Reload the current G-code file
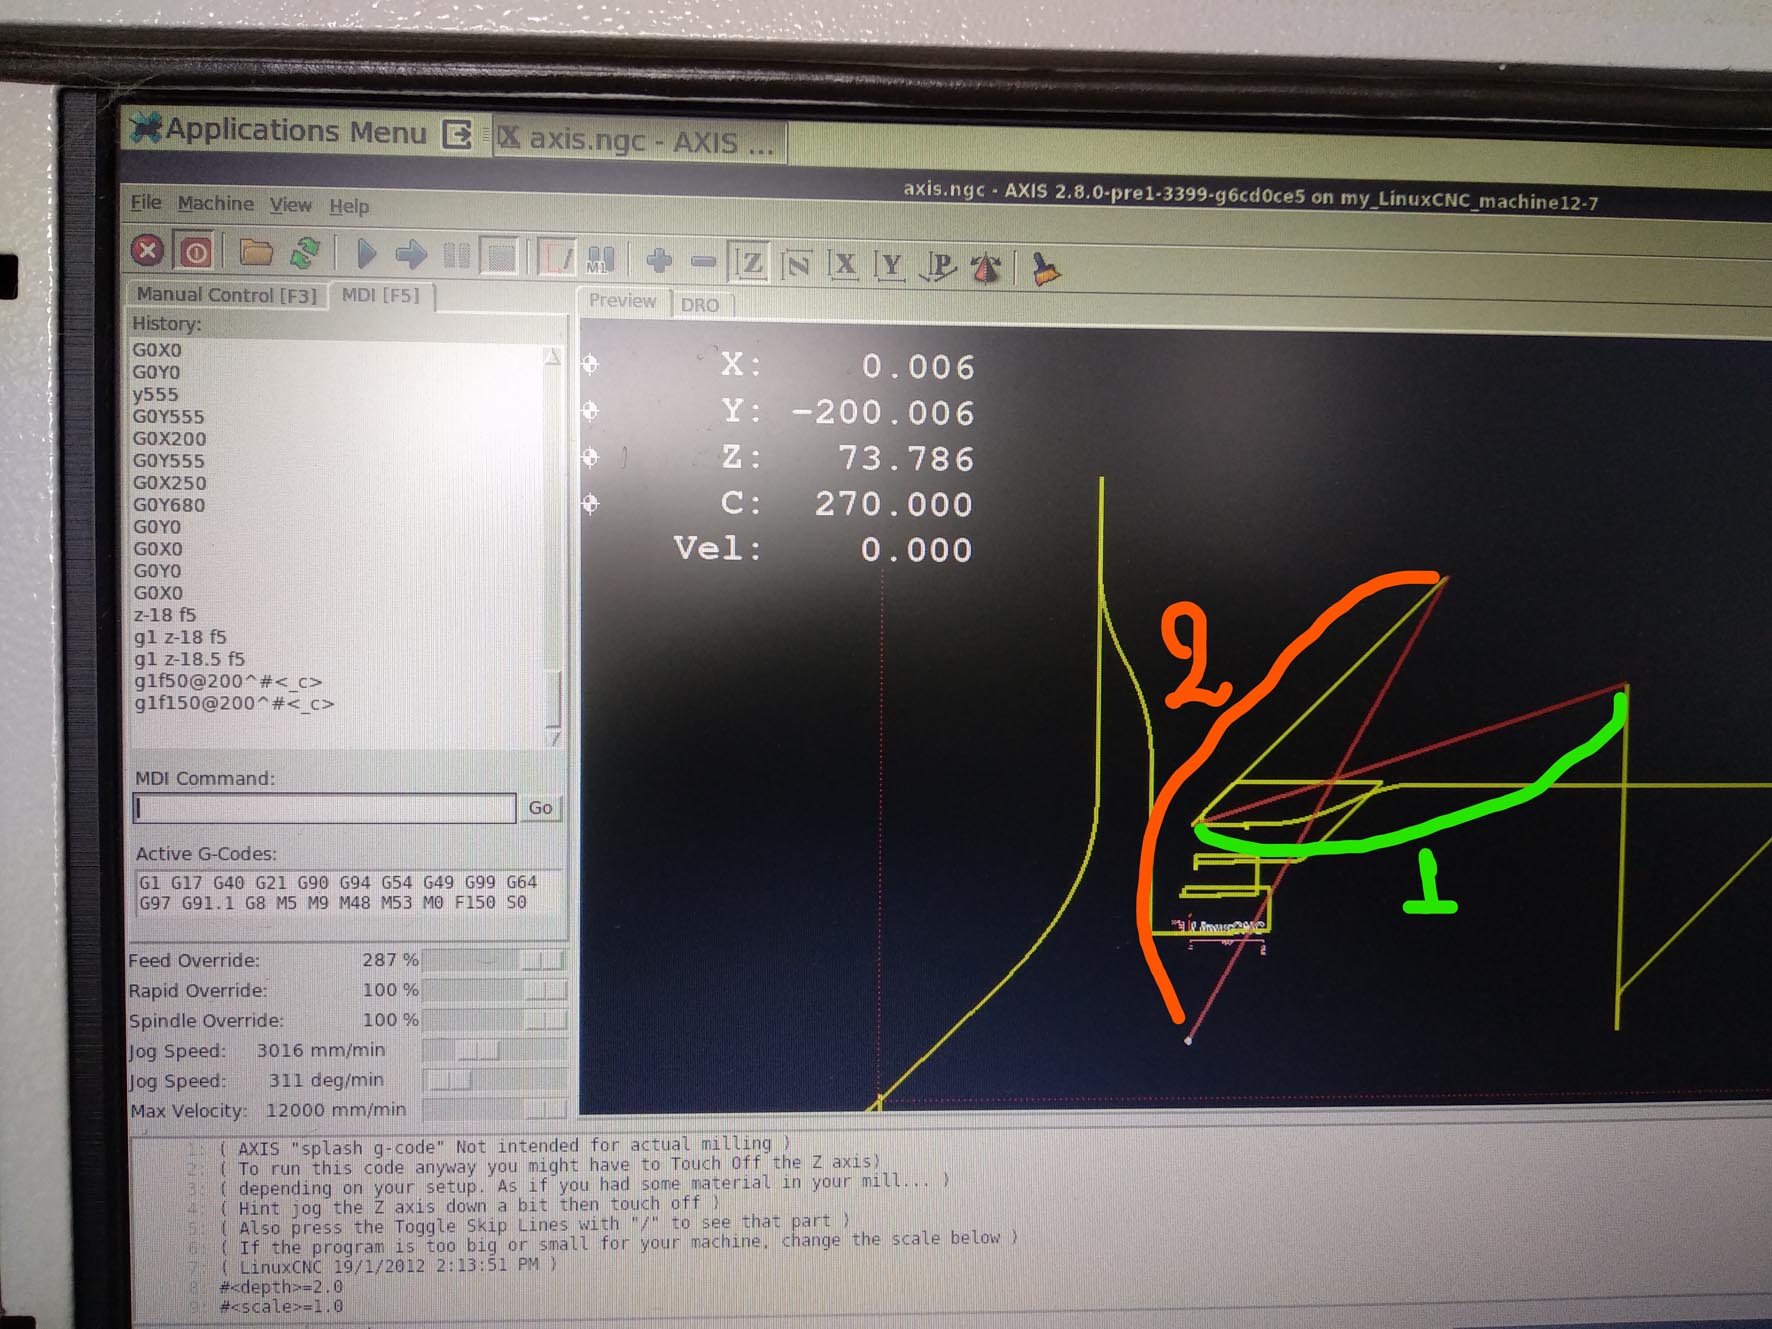Screen dimensions: 1772x1329 [305, 254]
